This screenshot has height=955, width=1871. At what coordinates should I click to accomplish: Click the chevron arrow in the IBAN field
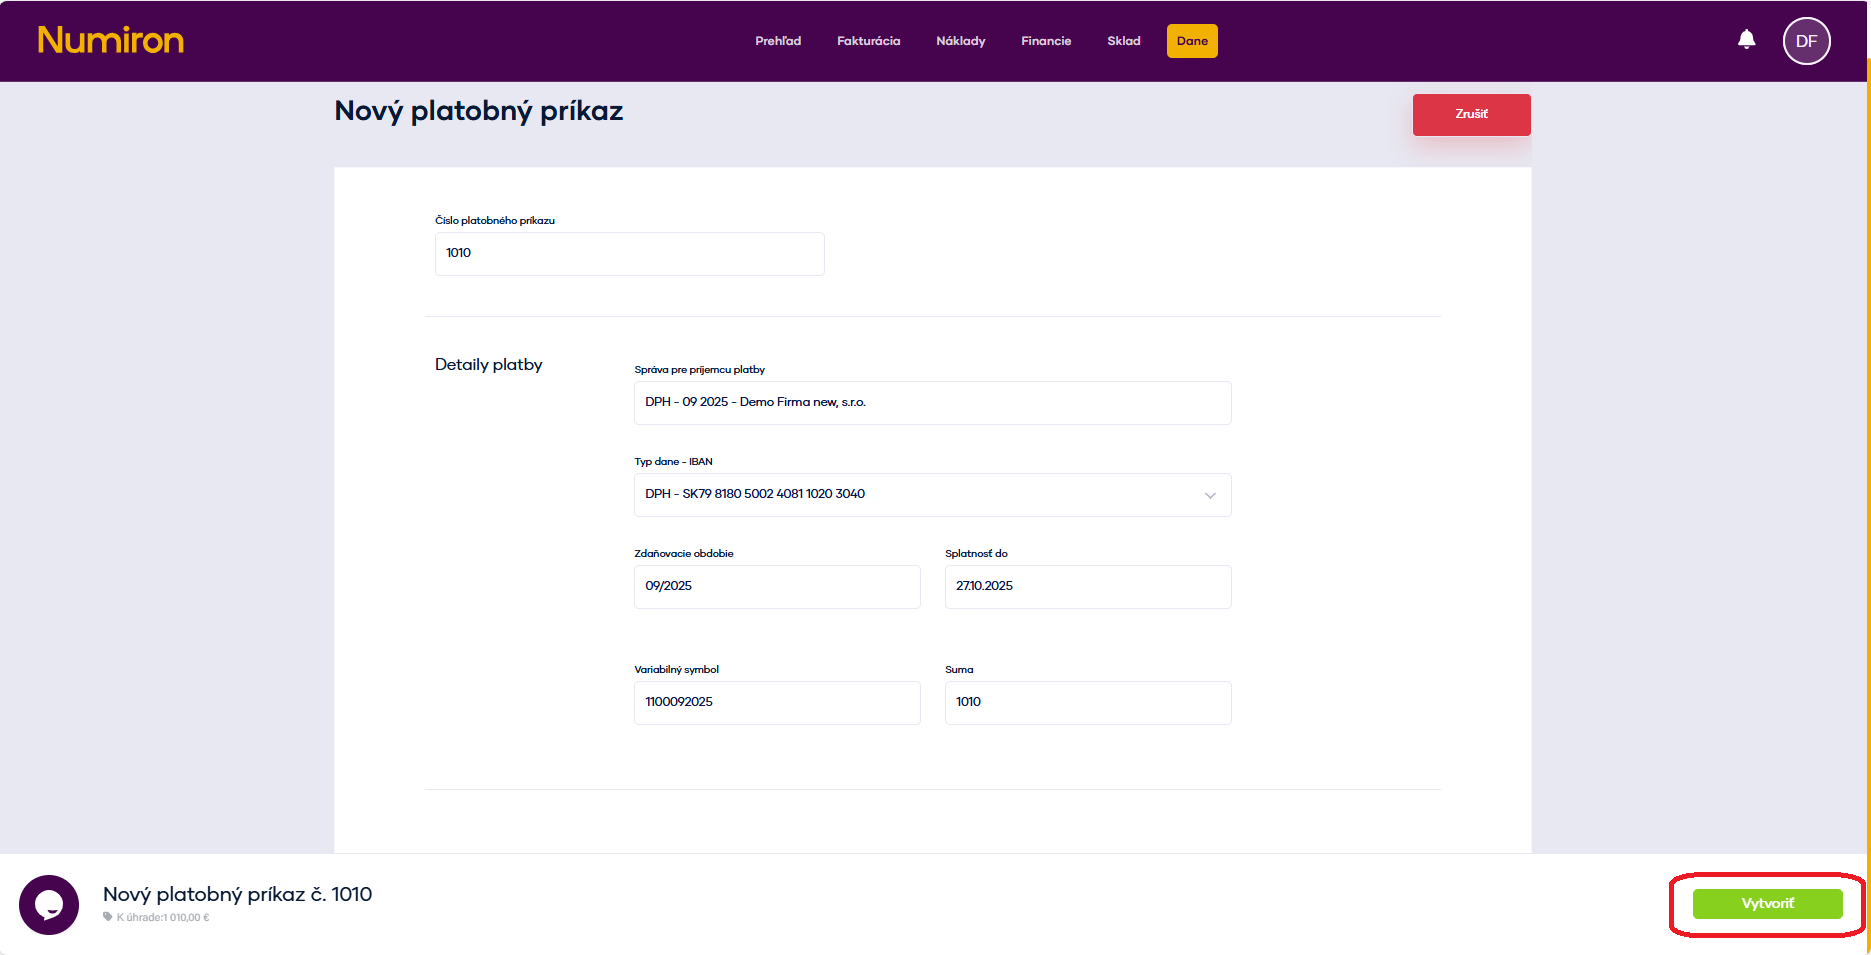tap(1210, 495)
